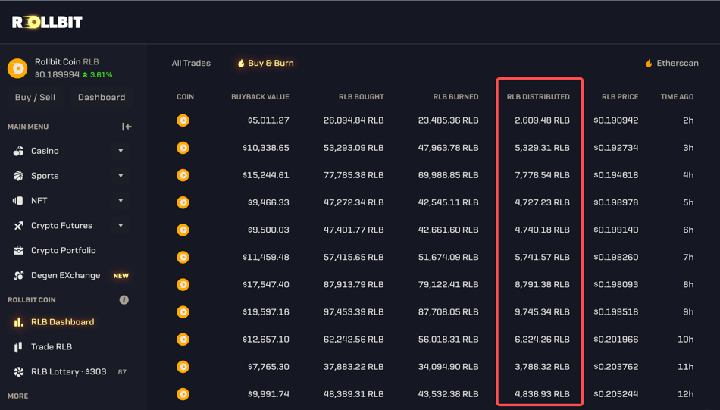This screenshot has width=720, height=410.
Task: Click coin icon in the $19,597.16 row
Action: coord(183,312)
